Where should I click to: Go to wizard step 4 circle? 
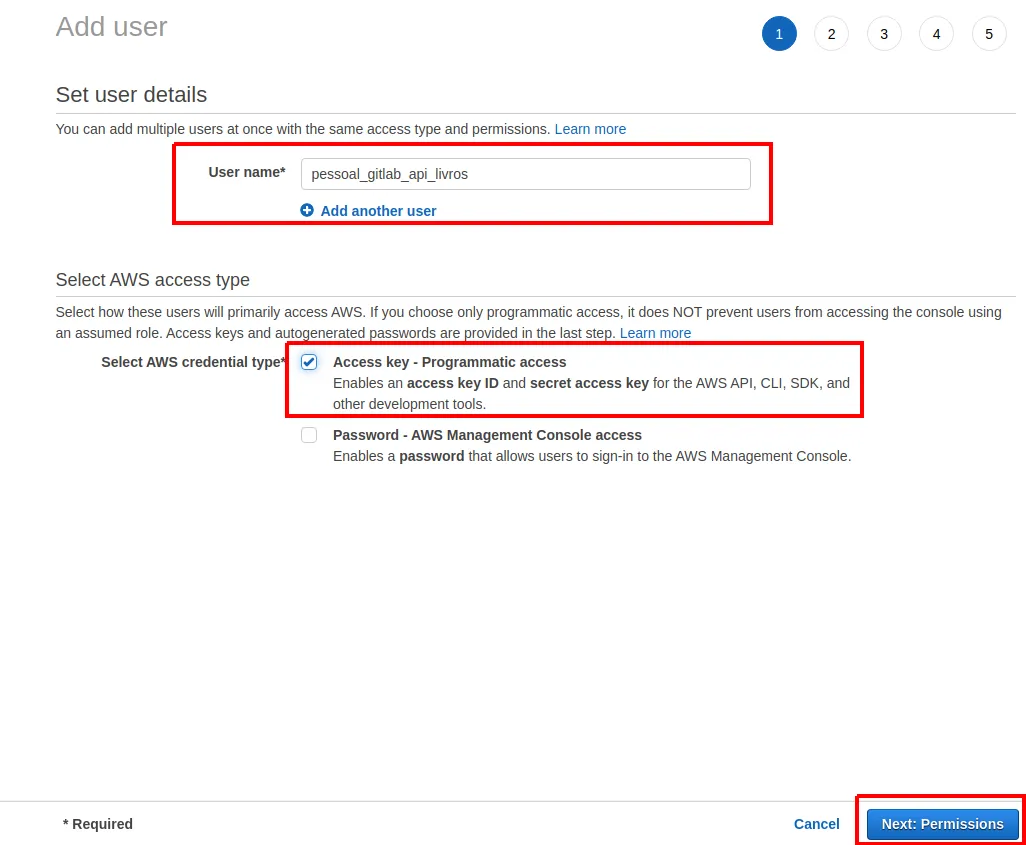[x=936, y=34]
